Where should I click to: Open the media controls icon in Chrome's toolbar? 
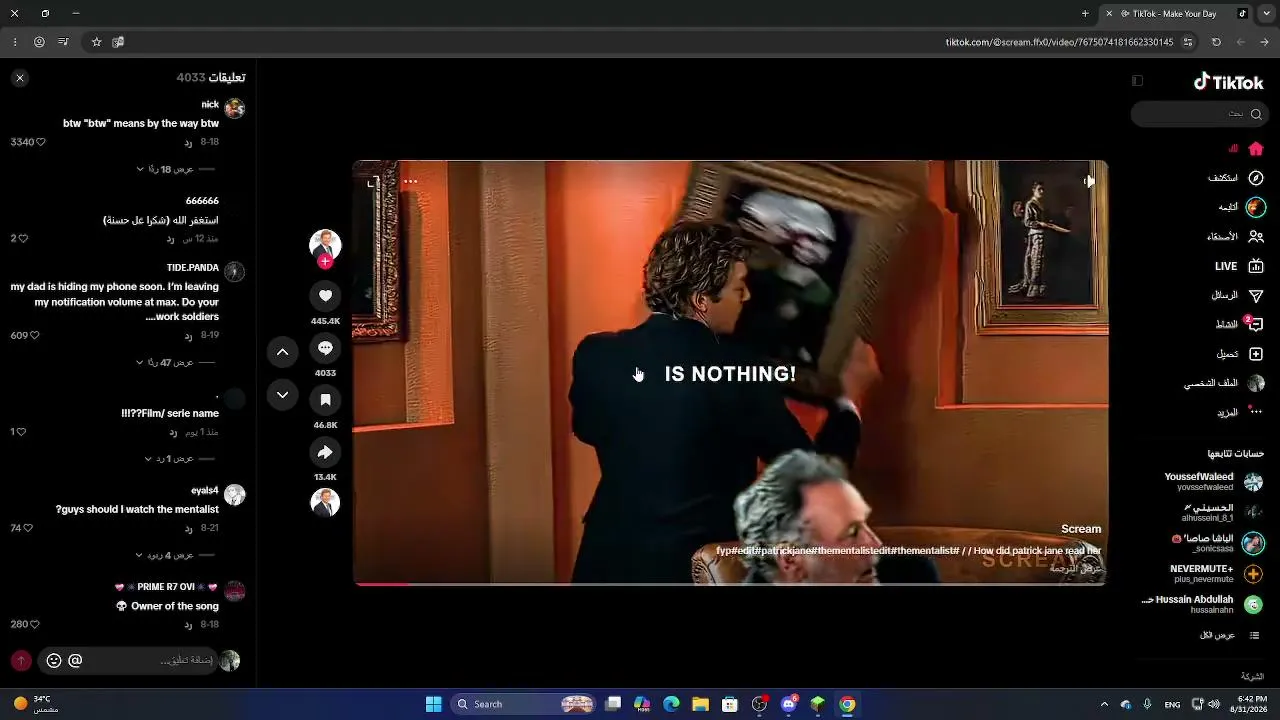64,42
